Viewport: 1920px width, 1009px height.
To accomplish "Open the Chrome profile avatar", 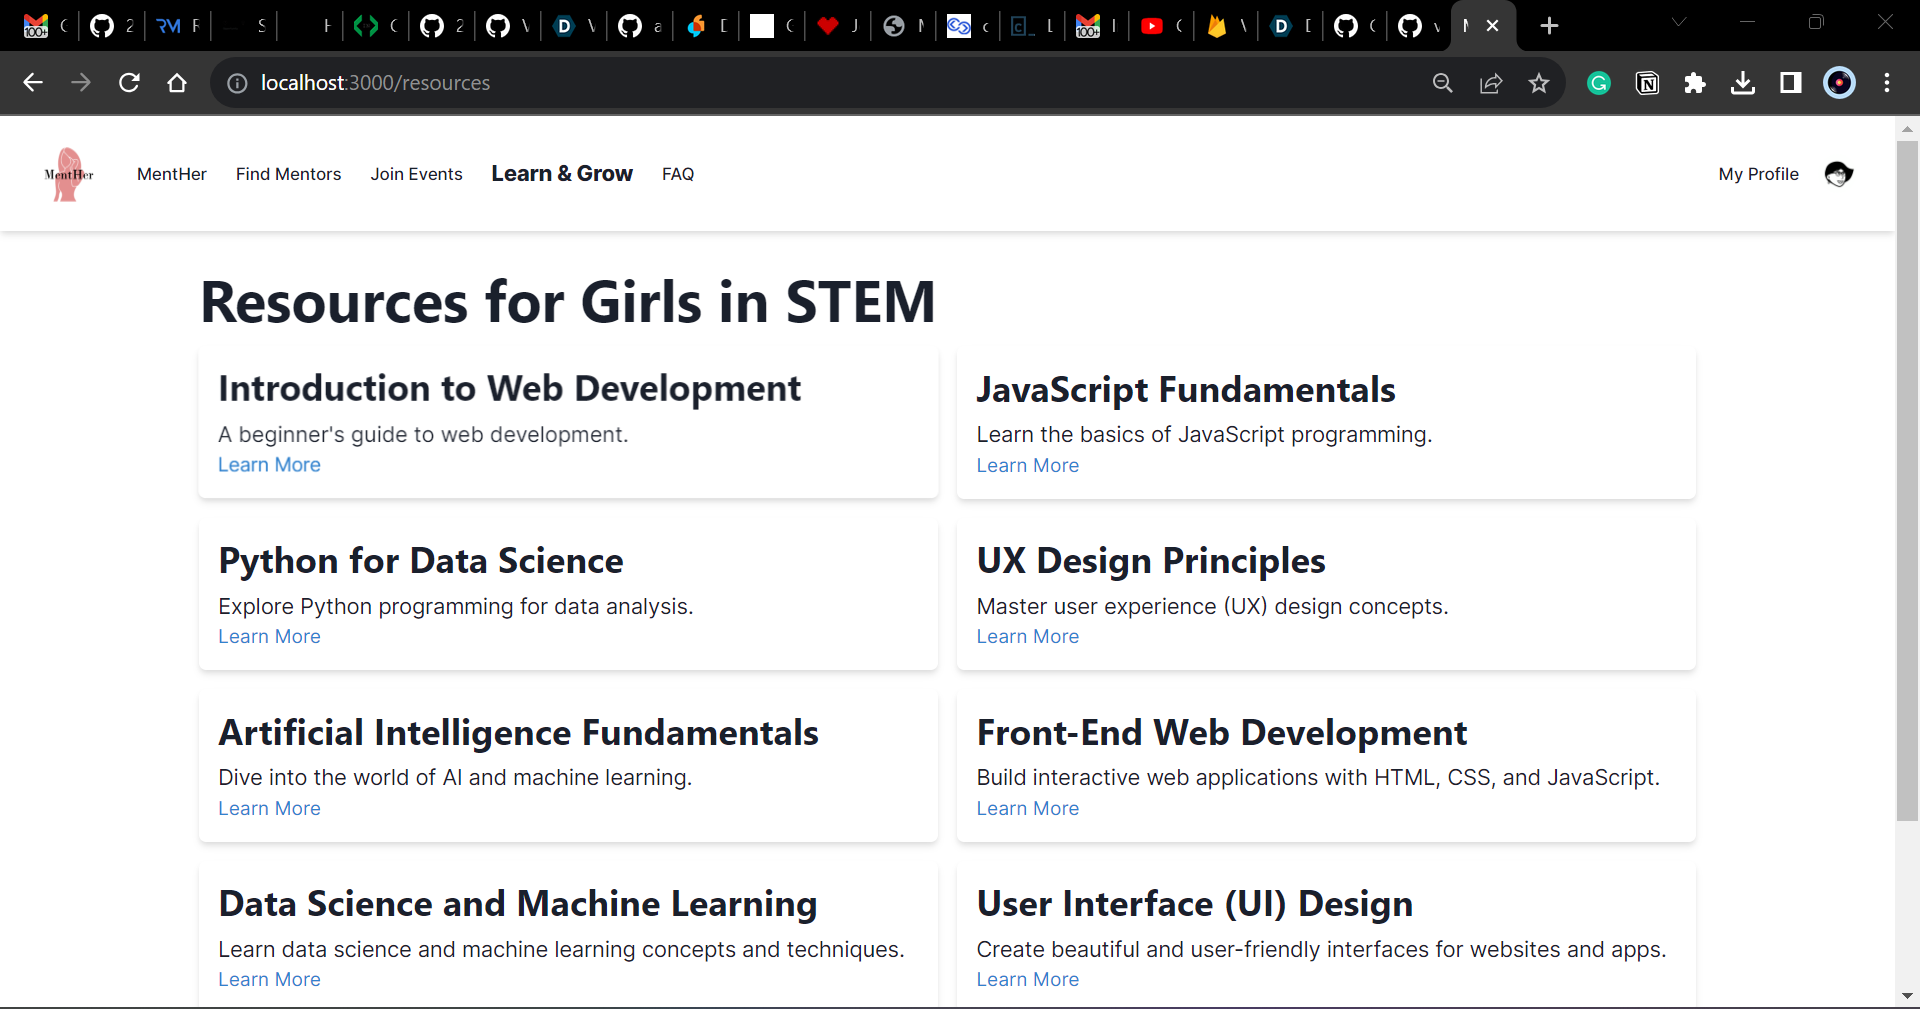I will (1839, 83).
